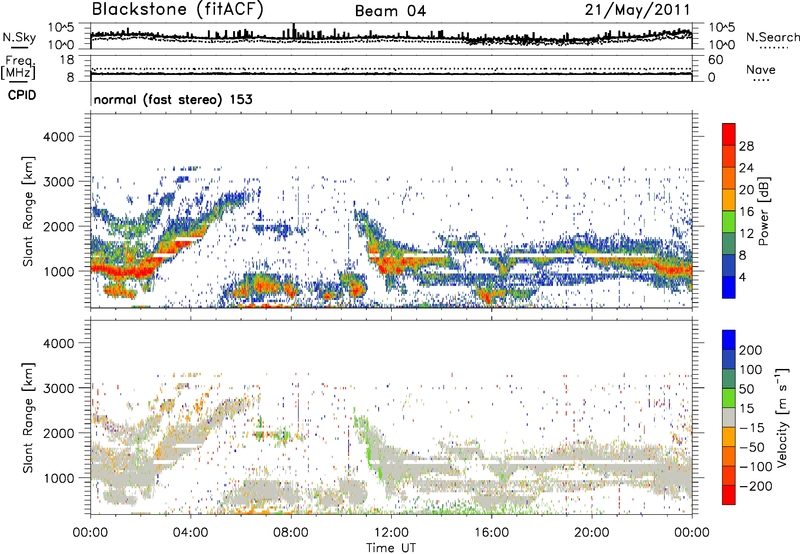Click the 'Velocity [m s-1]' colorbar label
The width and height of the screenshot is (800, 554).
[782, 417]
